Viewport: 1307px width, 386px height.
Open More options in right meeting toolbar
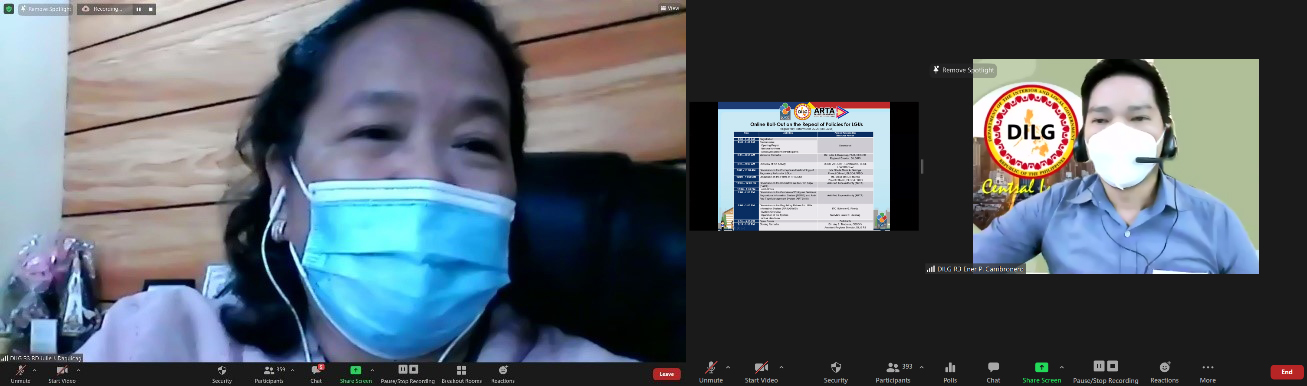pyautogui.click(x=1208, y=373)
